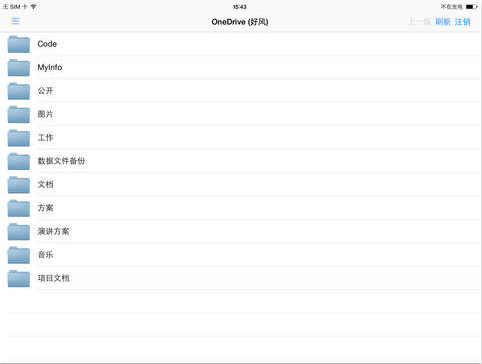
Task: Tap the battery icon in status bar
Action: click(471, 7)
